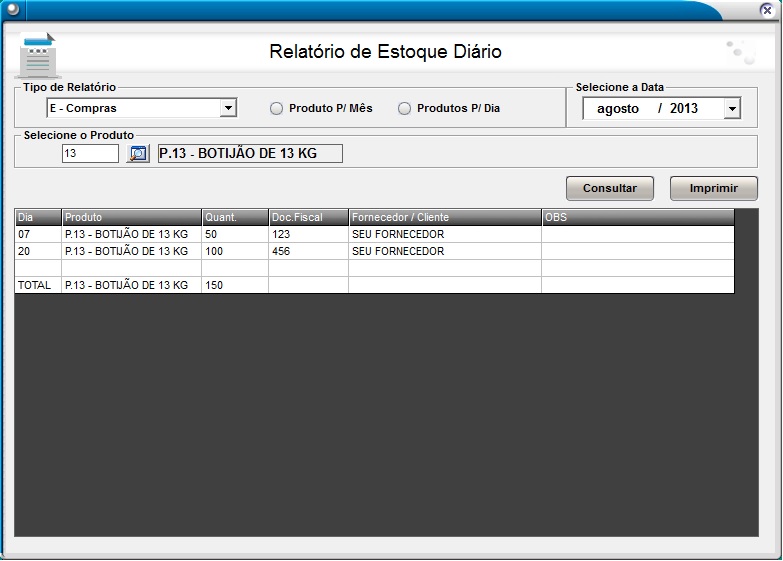
Task: Select the Produtos P/ Dia radio button
Action: (404, 108)
